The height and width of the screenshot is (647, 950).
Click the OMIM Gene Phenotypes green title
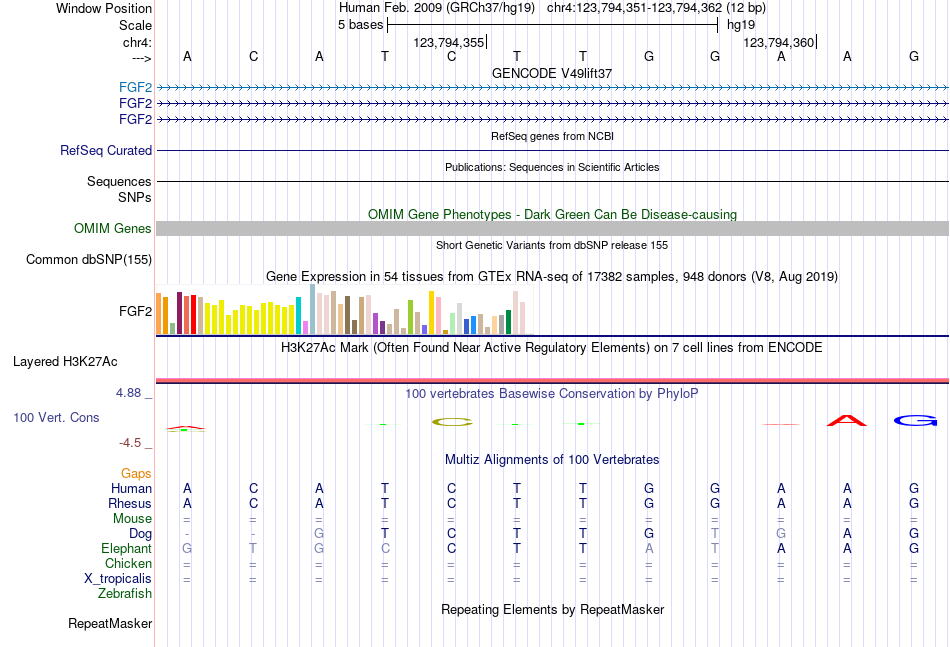[x=552, y=214]
